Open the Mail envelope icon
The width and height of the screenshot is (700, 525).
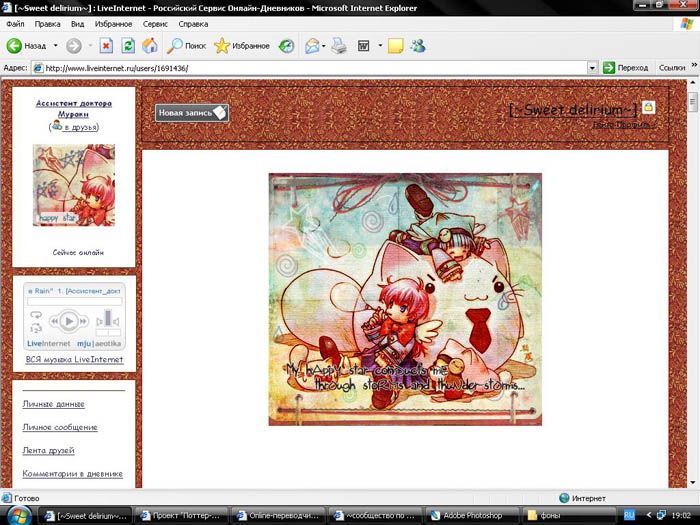(x=312, y=46)
